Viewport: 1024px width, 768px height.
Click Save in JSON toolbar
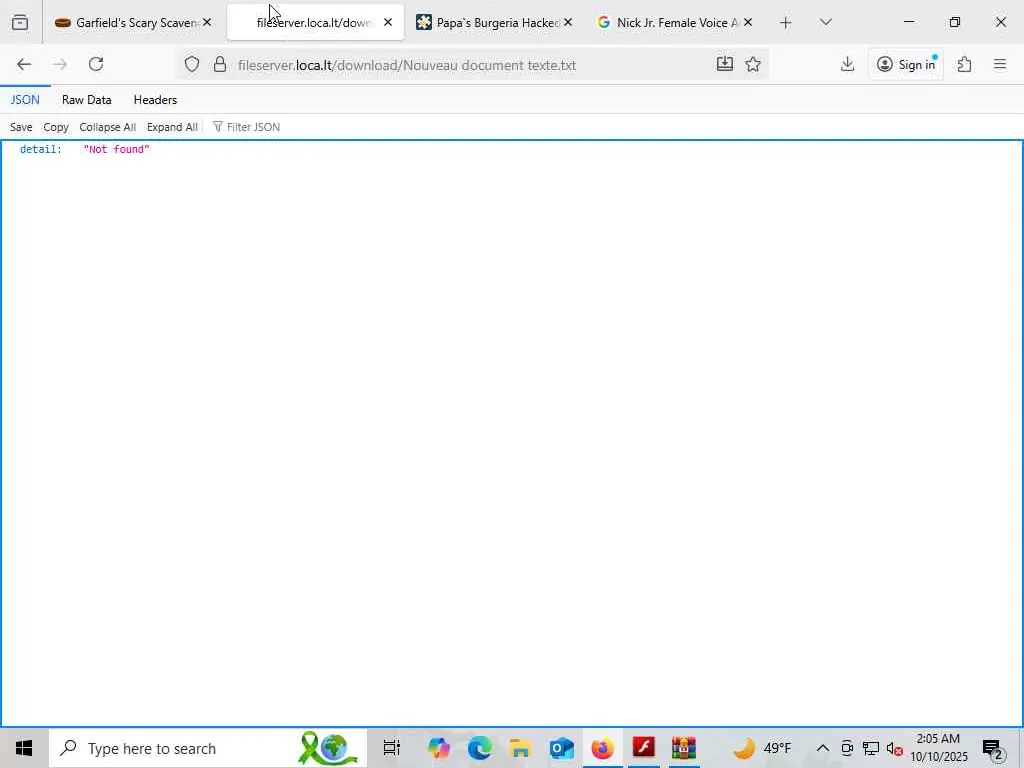[x=21, y=127]
